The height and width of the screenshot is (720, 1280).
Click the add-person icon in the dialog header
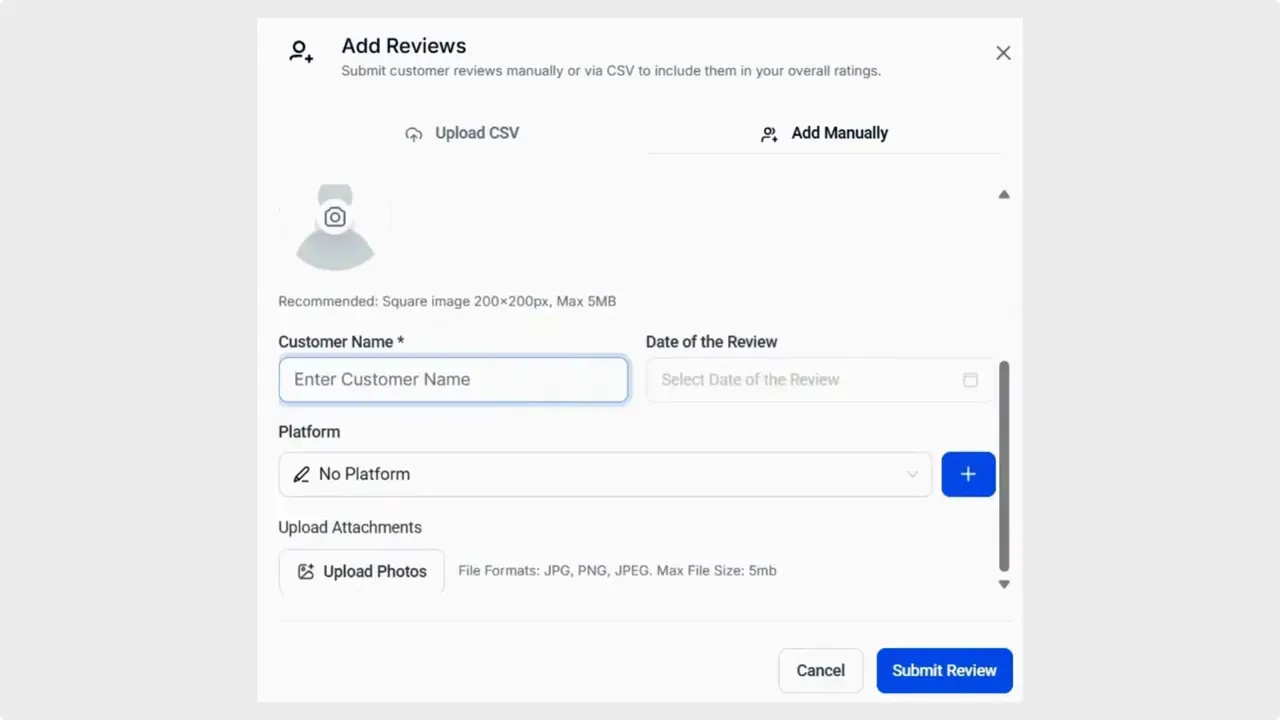pyautogui.click(x=301, y=51)
